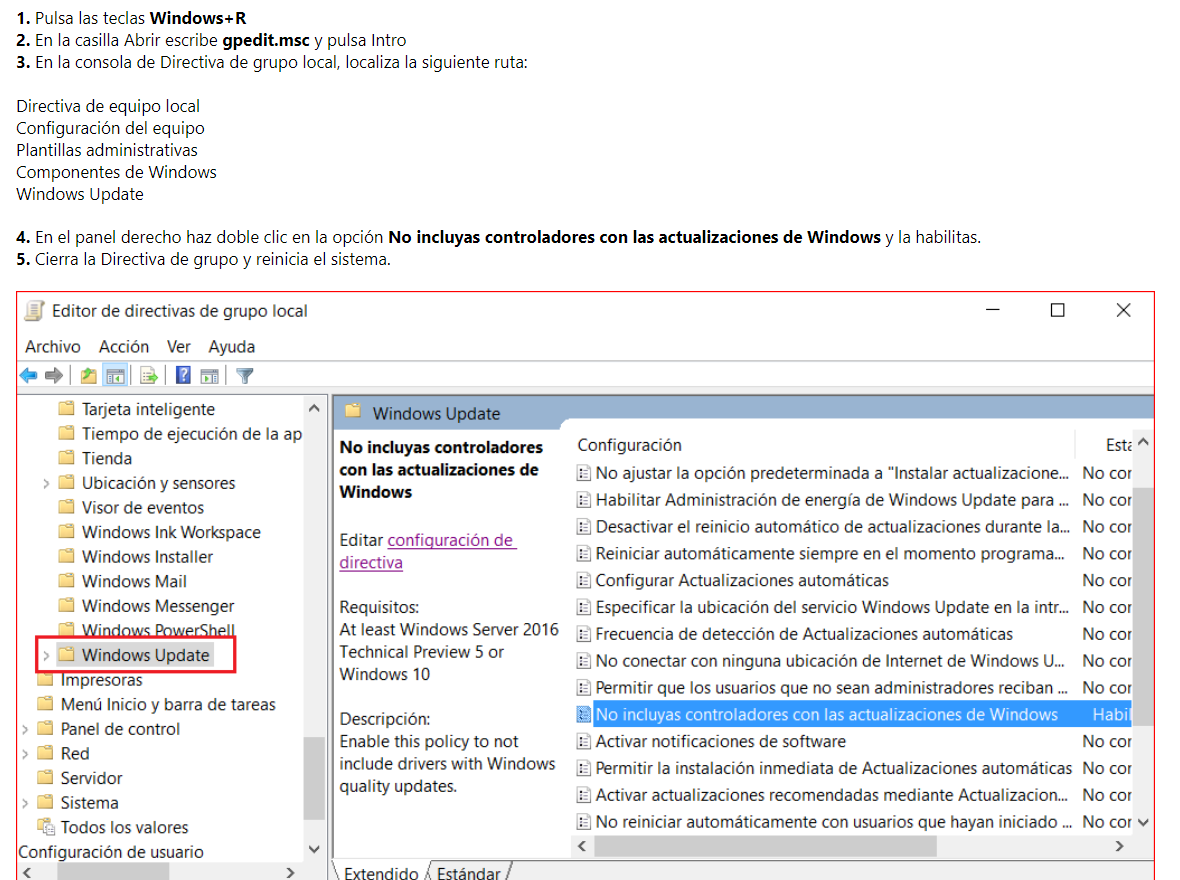This screenshot has width=1180, height=880.
Task: Click the Back arrow toolbar icon
Action: (x=29, y=375)
